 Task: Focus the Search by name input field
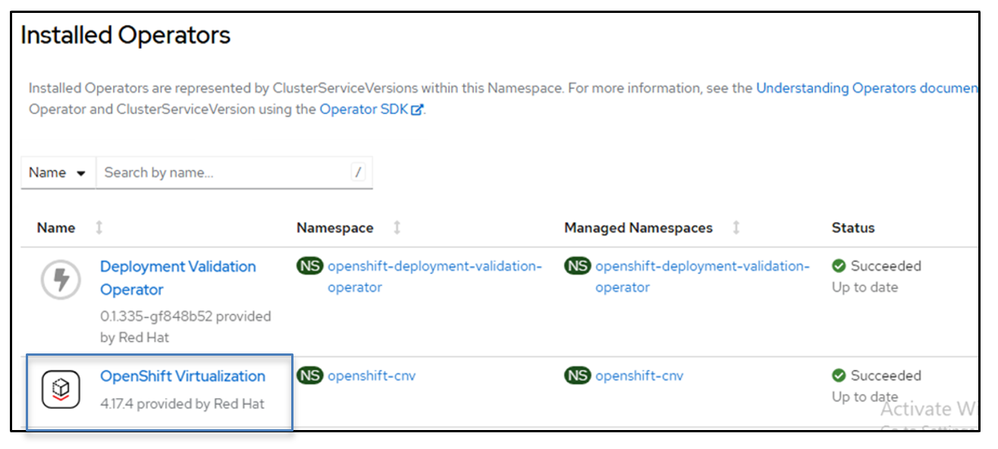coord(225,172)
